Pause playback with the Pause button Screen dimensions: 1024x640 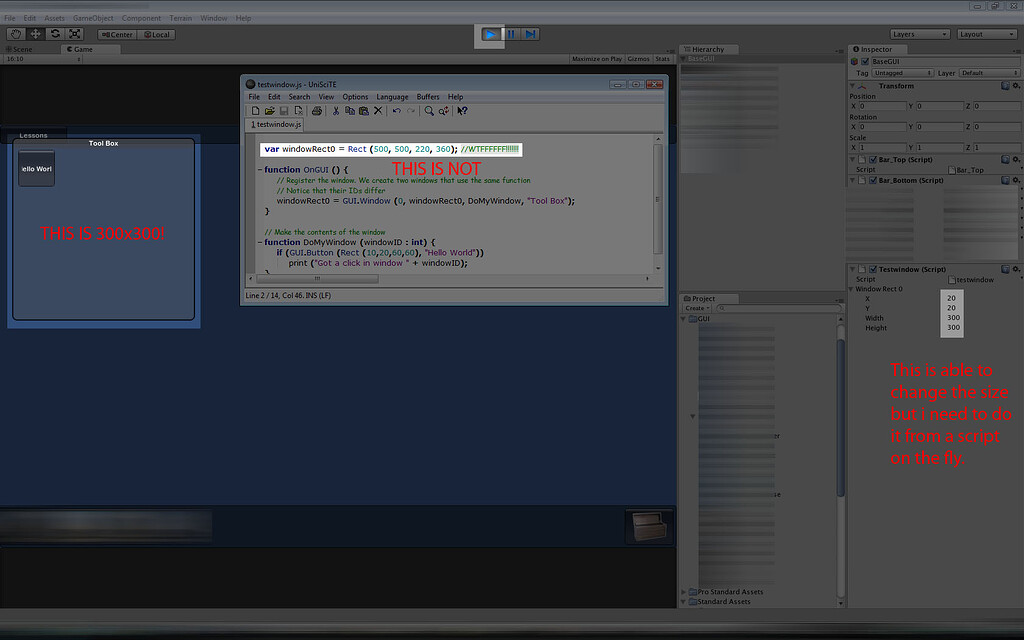click(x=511, y=34)
